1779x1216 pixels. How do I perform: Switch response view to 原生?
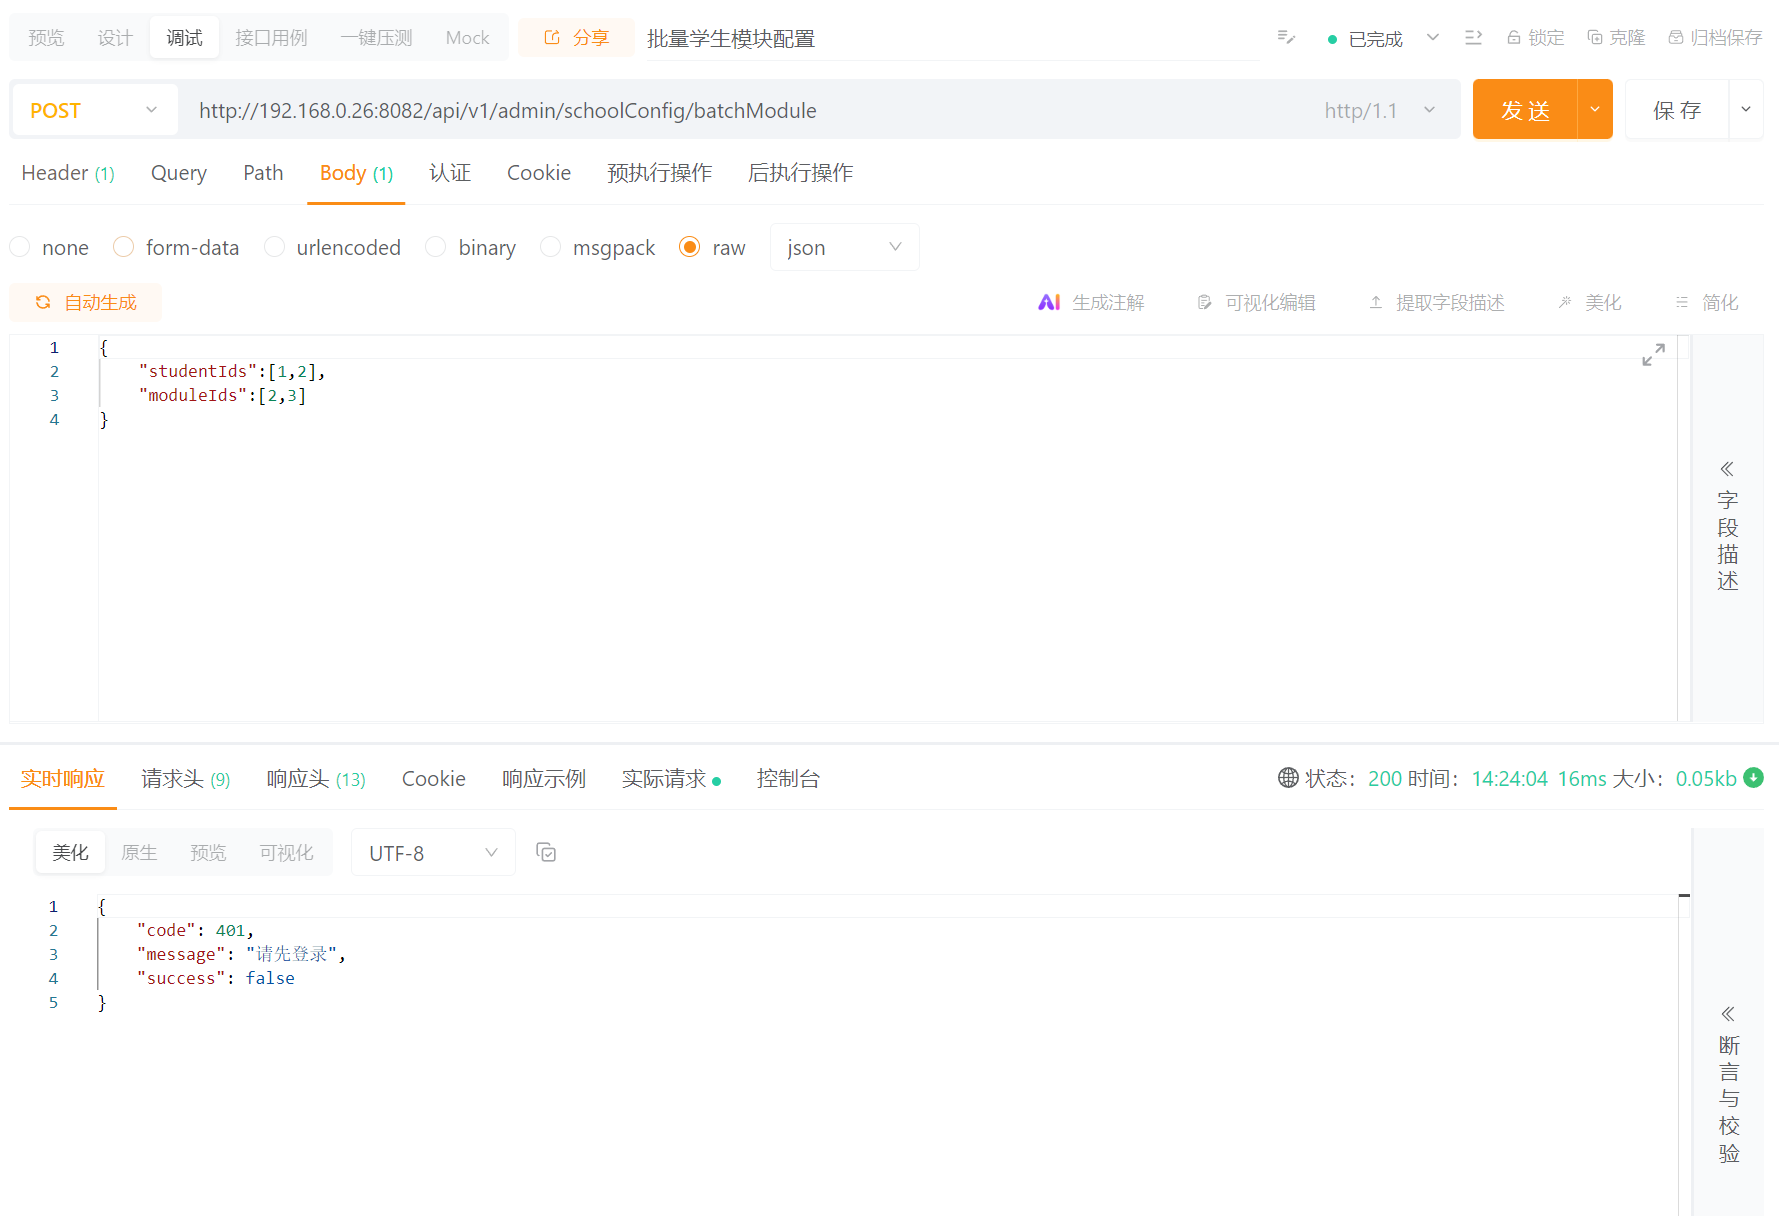coord(139,852)
